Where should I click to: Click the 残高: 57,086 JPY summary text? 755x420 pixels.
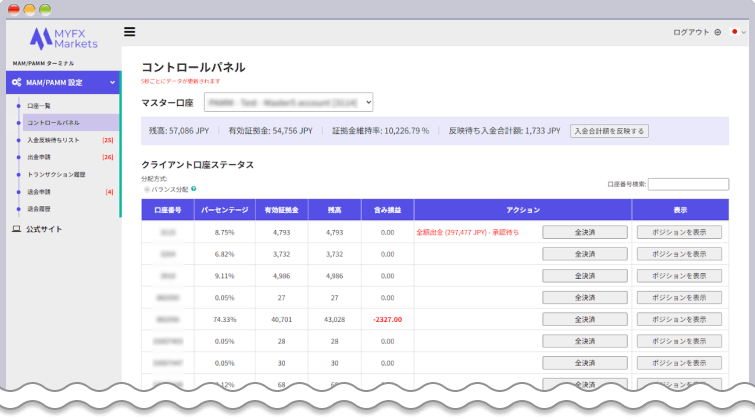pyautogui.click(x=179, y=131)
